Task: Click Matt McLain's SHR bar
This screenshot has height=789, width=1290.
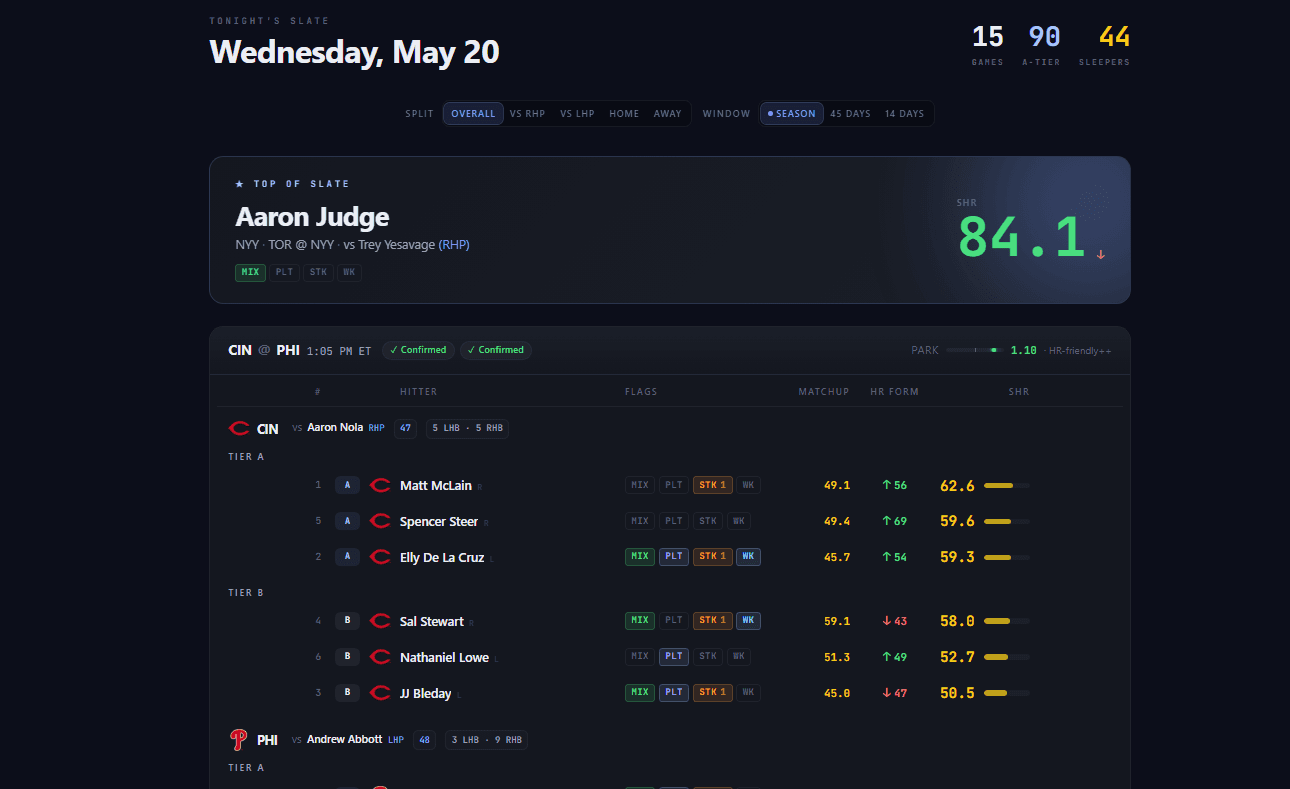Action: [1007, 486]
